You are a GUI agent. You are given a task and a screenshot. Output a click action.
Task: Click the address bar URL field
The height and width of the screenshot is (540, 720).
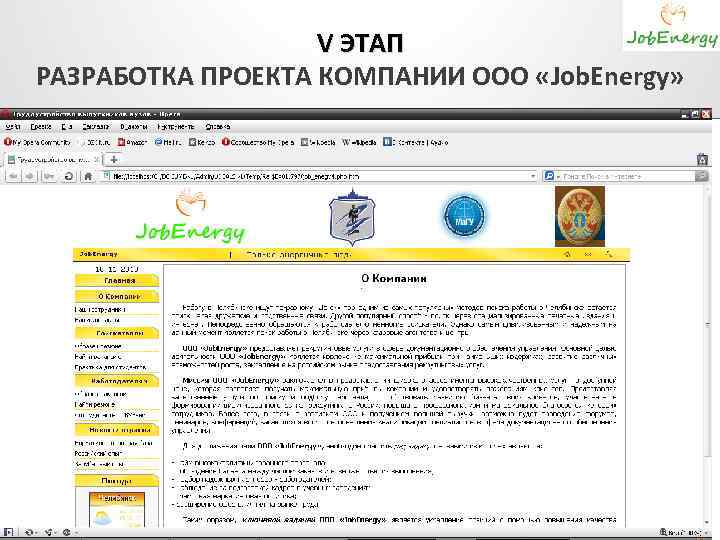[x=315, y=176]
